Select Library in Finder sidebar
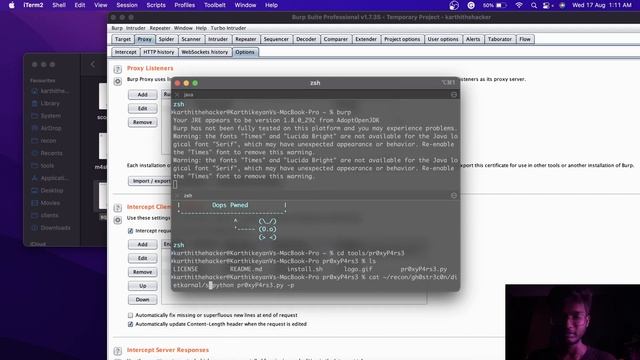The height and width of the screenshot is (360, 640). (x=50, y=104)
